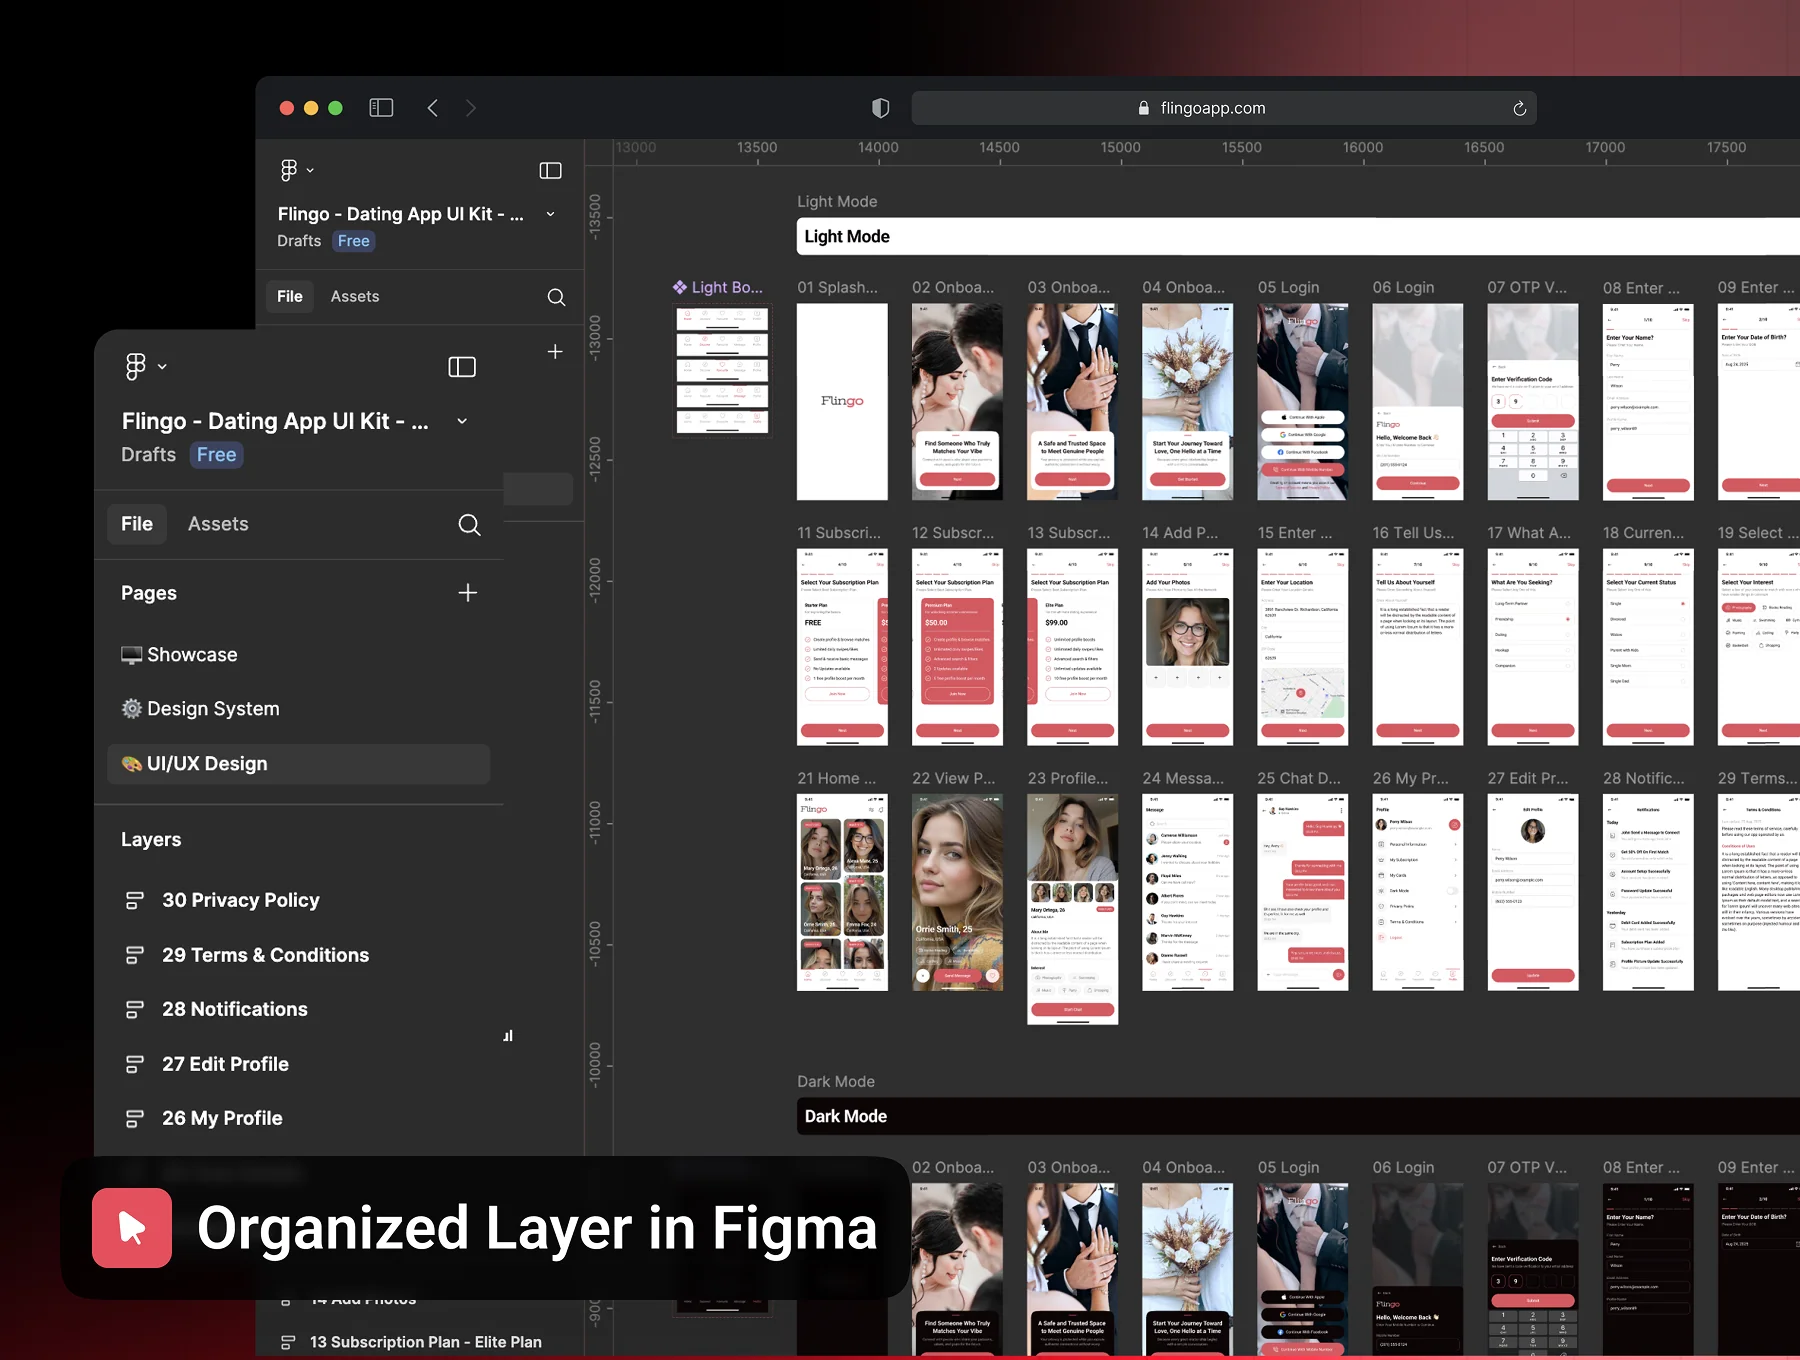The height and width of the screenshot is (1360, 1800).
Task: Toggle panel layout icon in browser window
Action: pyautogui.click(x=550, y=170)
